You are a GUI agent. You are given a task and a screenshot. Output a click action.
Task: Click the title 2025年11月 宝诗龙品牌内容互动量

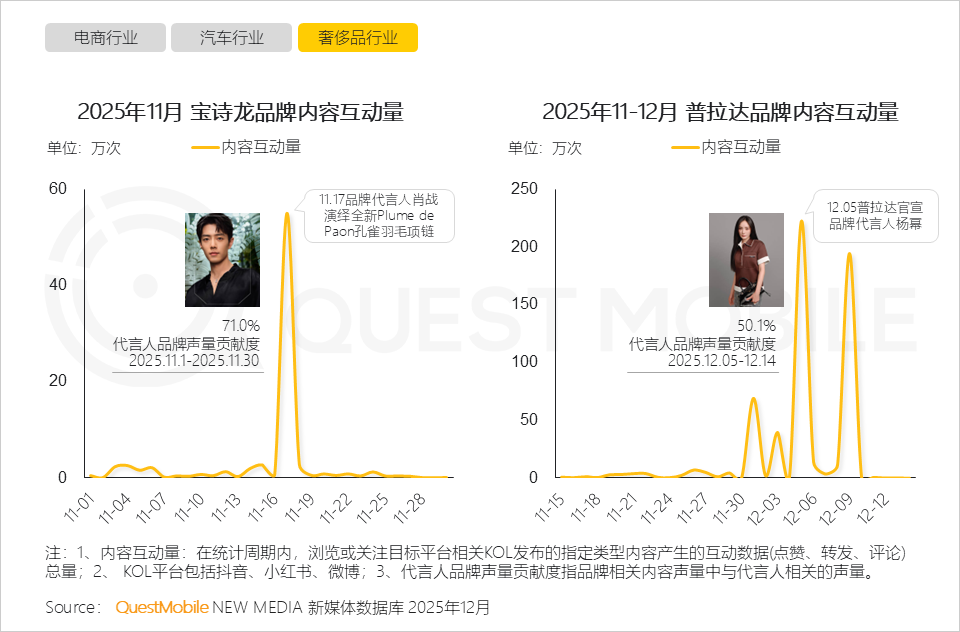point(241,112)
